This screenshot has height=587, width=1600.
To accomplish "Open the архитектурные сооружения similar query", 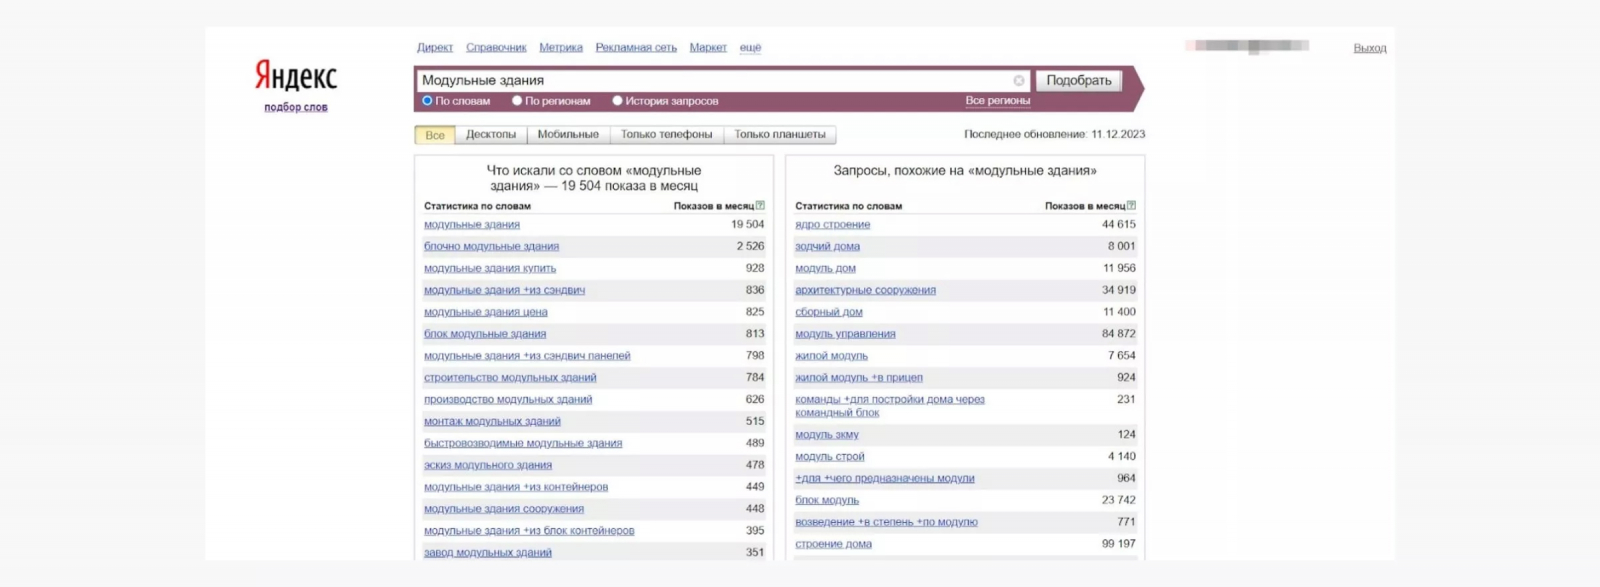I will click(x=865, y=291).
